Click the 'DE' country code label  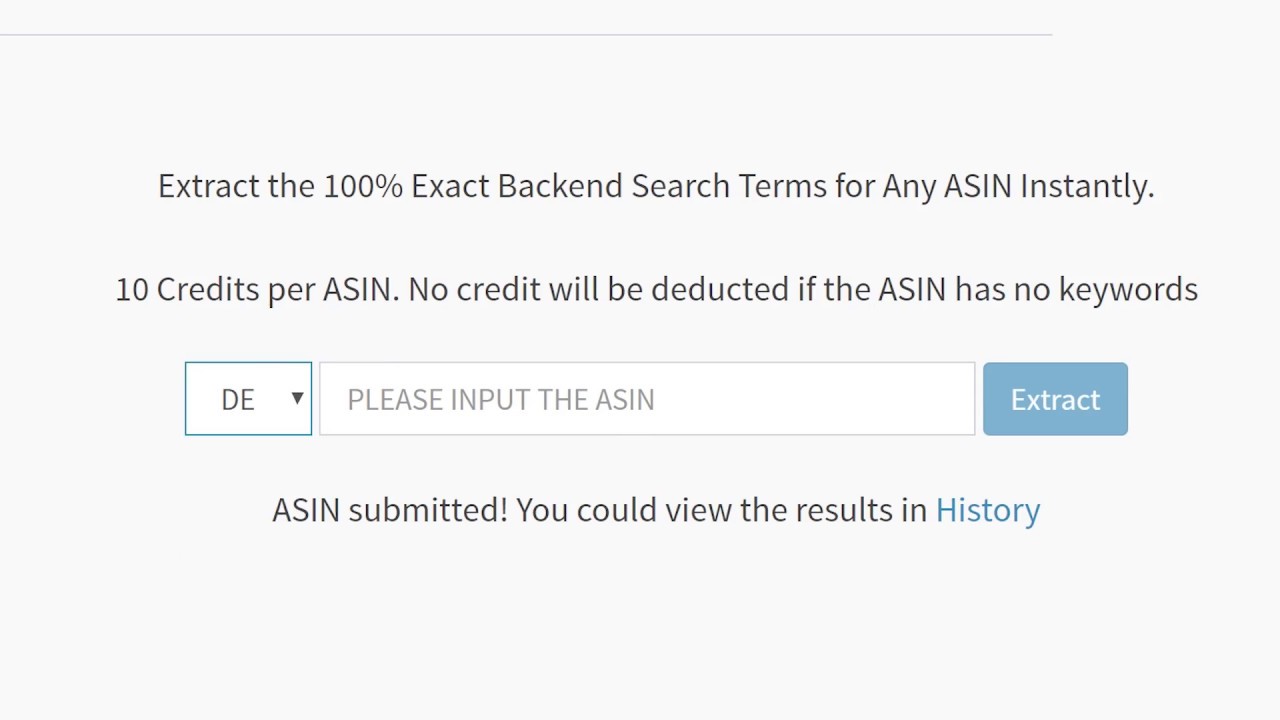238,400
